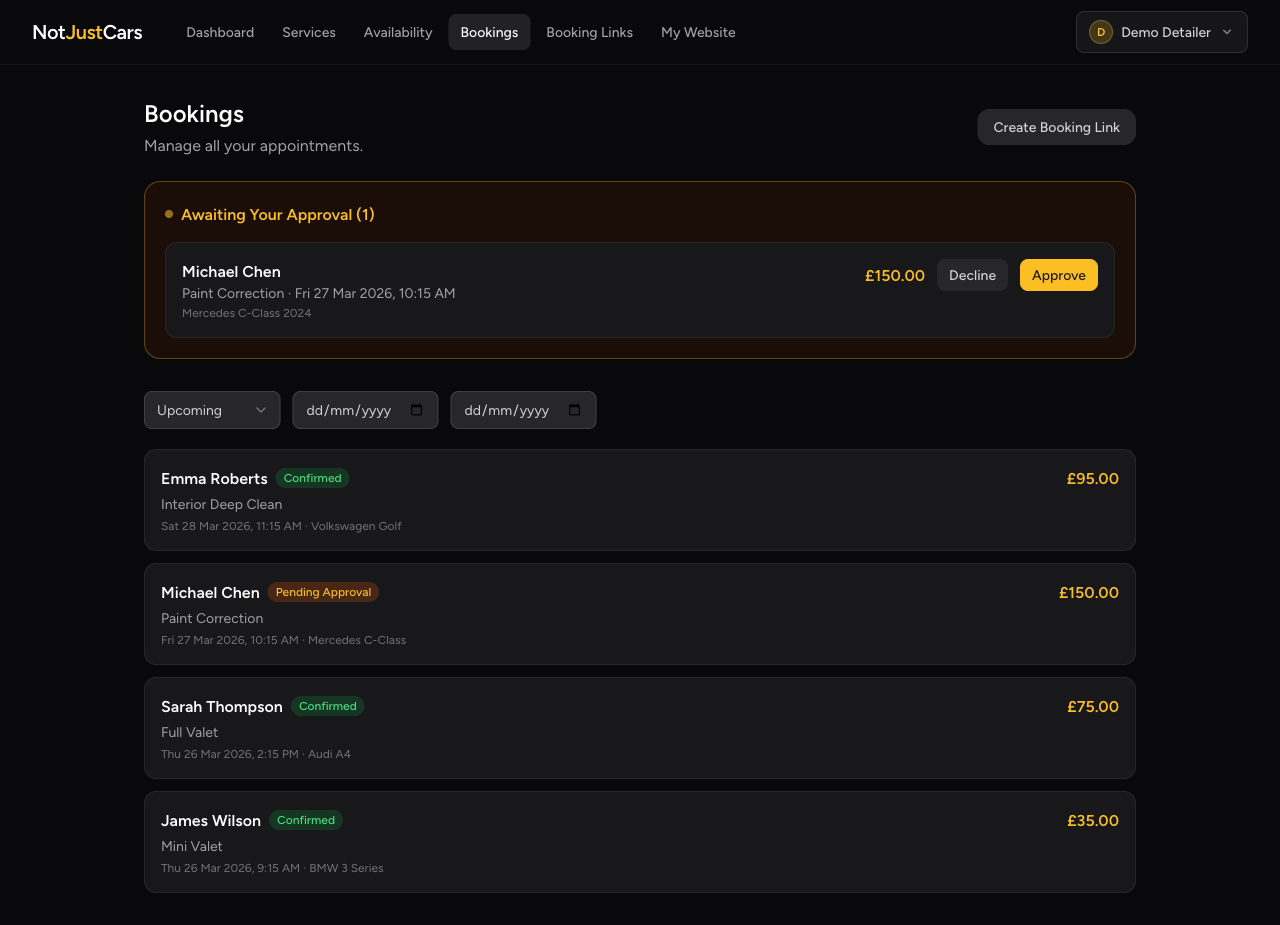Open the calendar picker on the start date field

(x=417, y=410)
